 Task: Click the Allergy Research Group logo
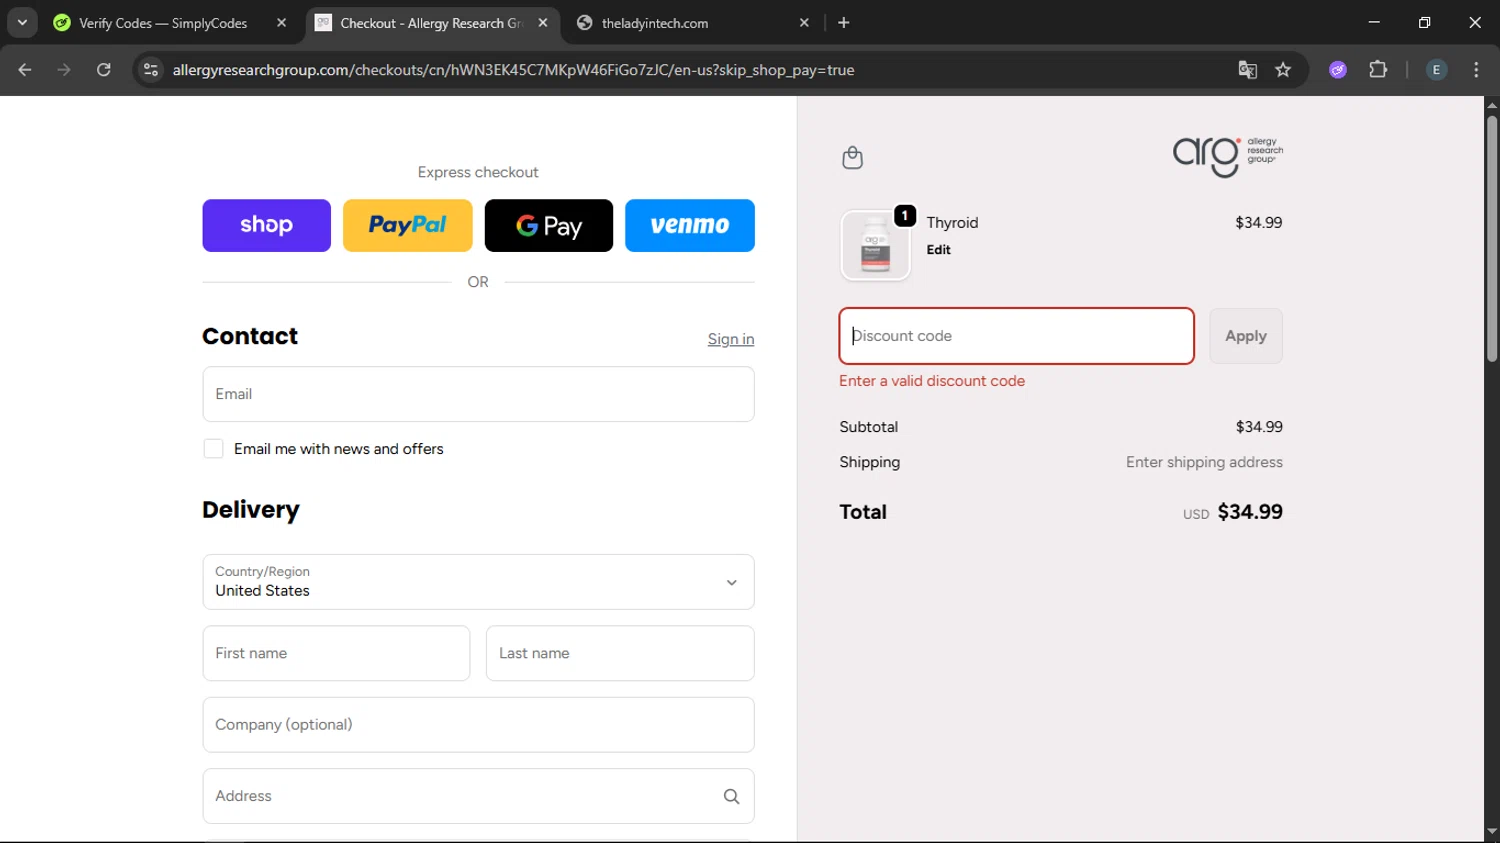[1228, 156]
